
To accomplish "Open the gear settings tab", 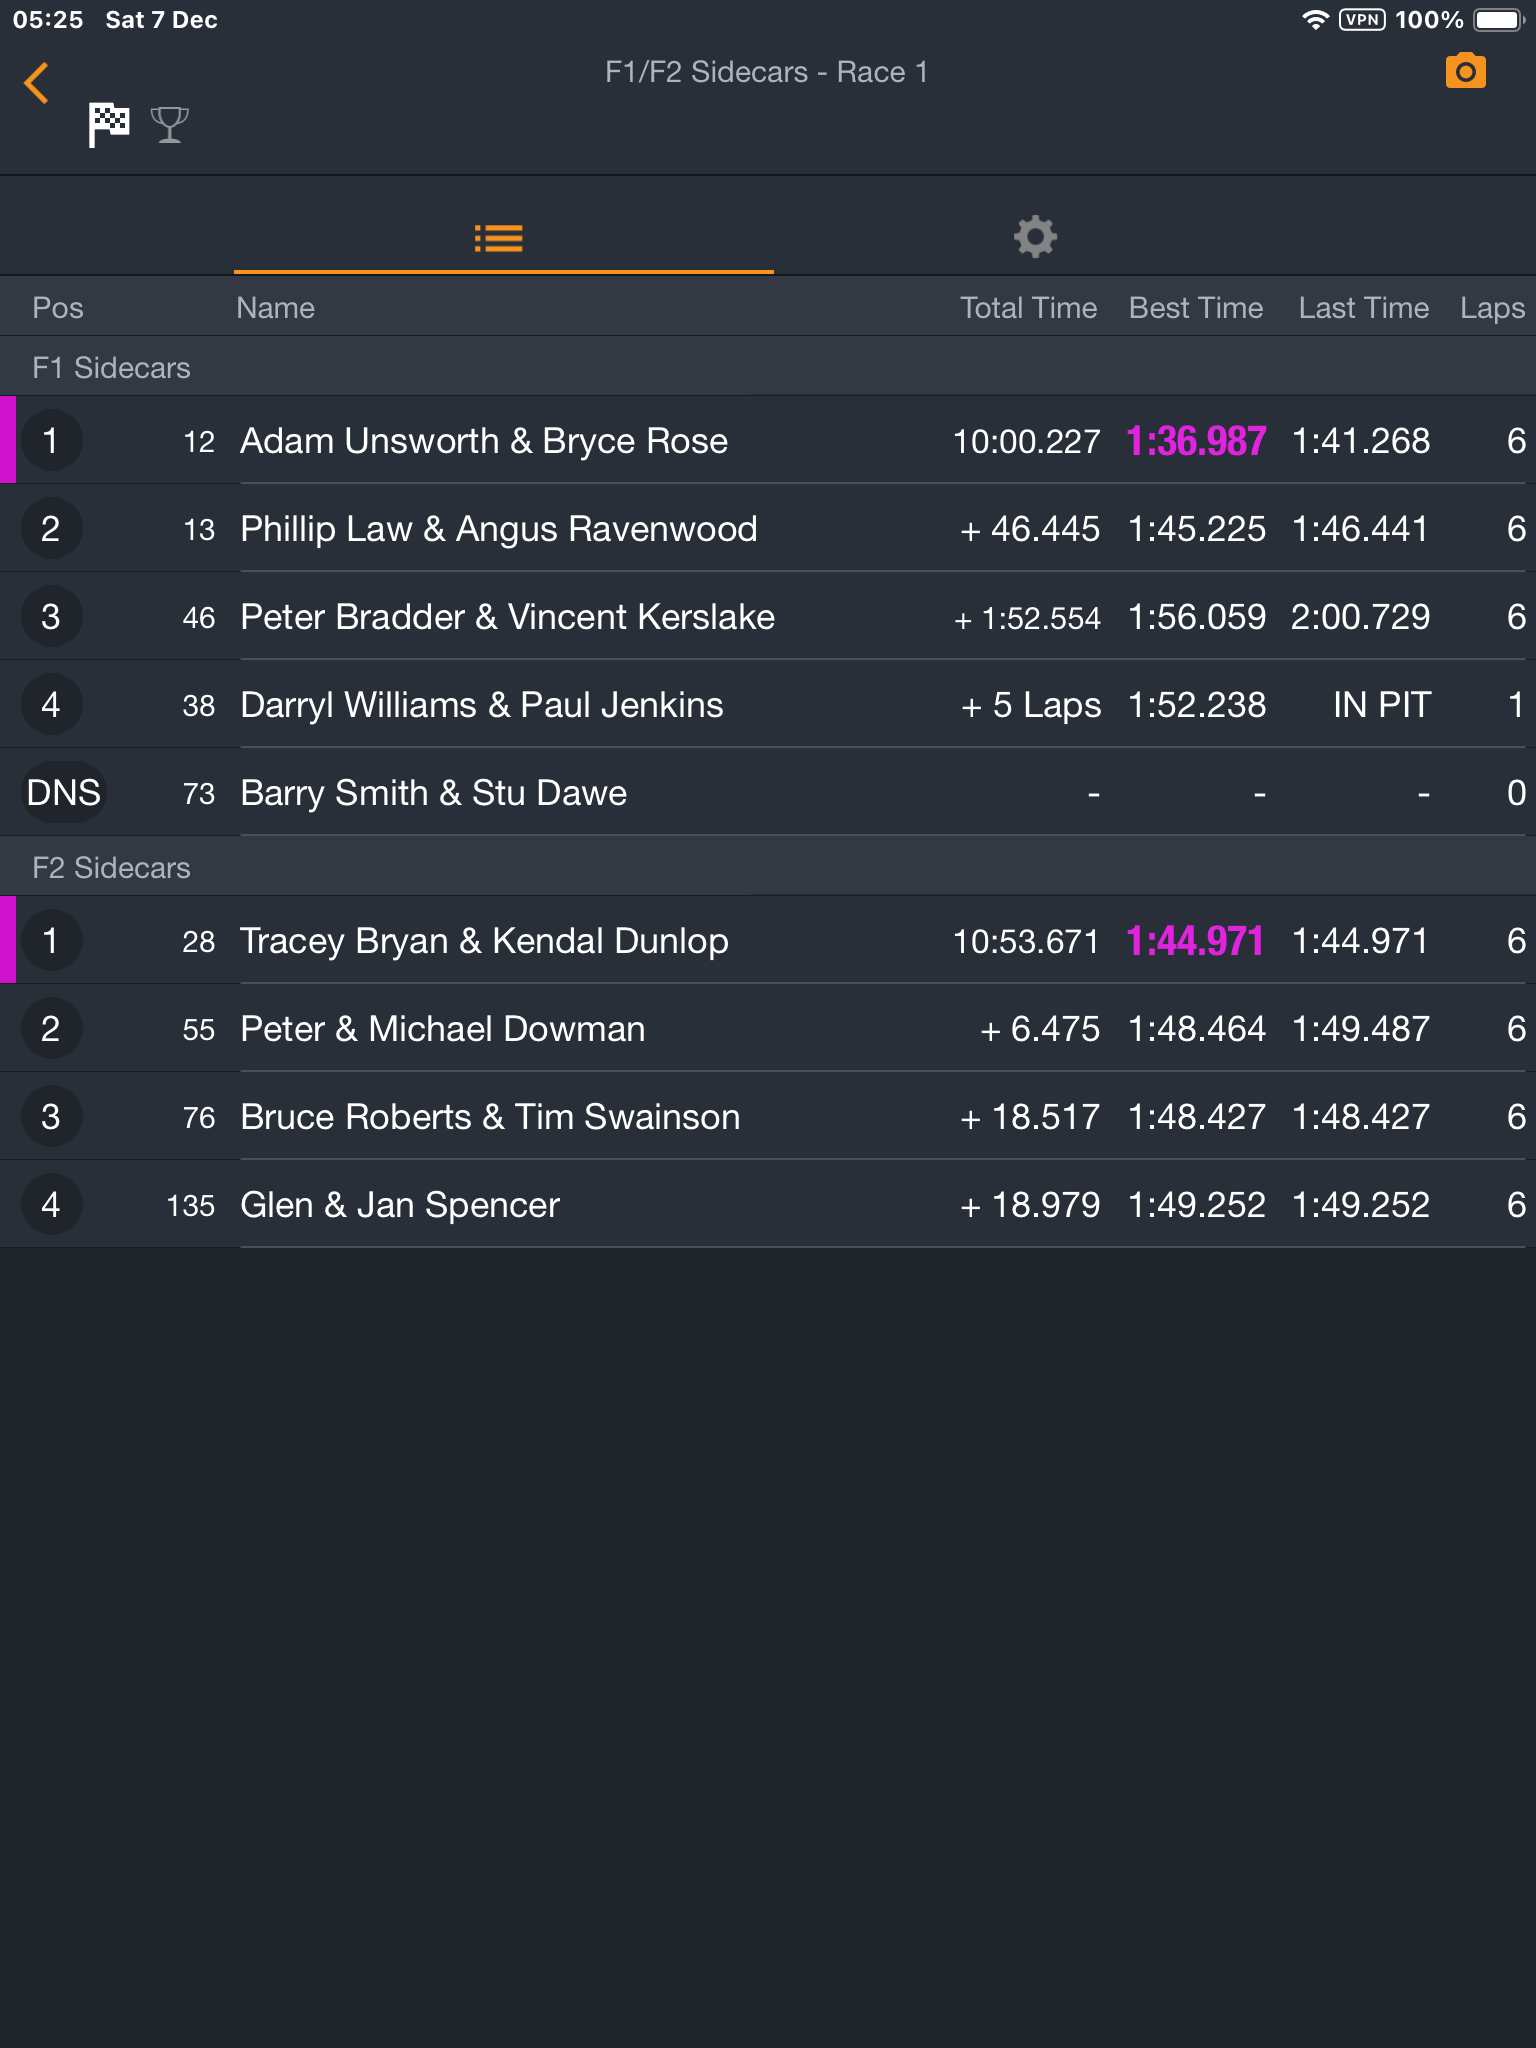I will (1035, 237).
